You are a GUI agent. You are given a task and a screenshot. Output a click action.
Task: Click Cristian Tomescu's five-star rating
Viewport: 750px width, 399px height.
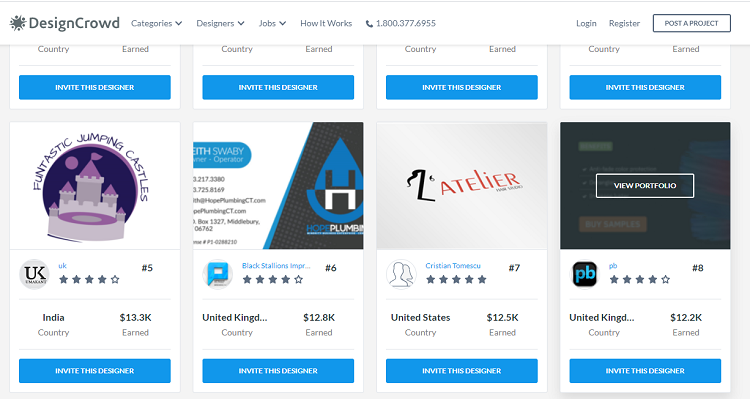pyautogui.click(x=456, y=279)
